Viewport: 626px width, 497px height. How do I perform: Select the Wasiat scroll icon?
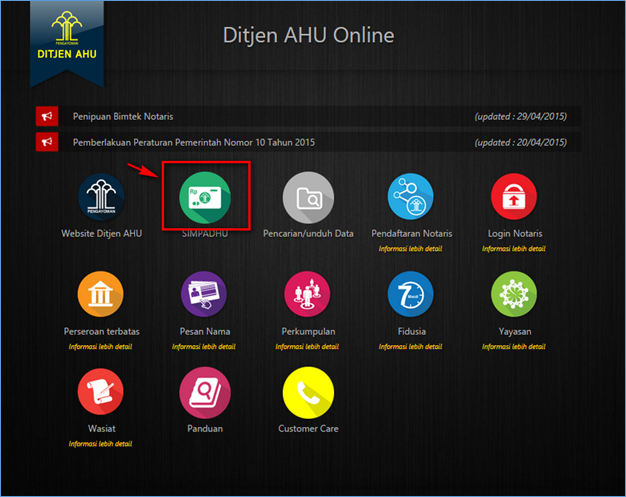101,393
